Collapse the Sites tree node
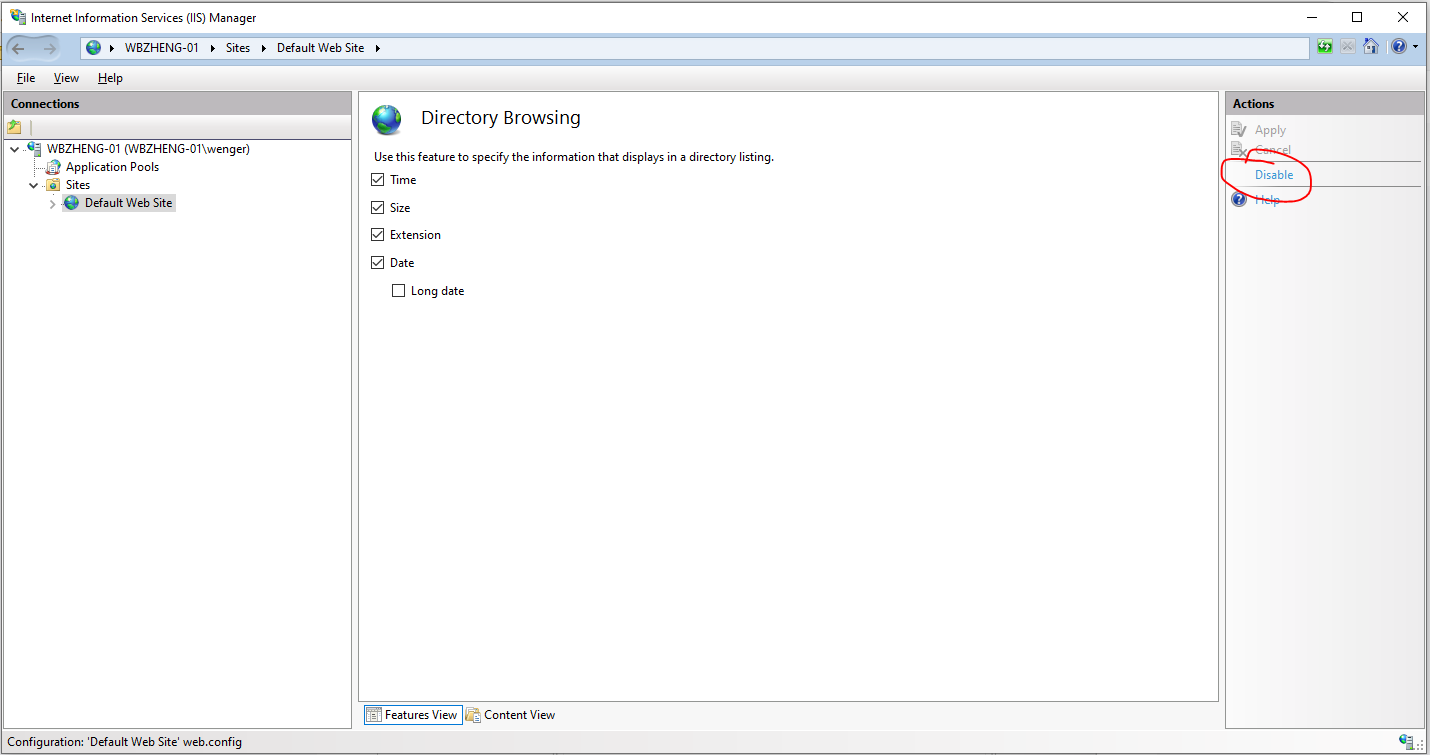Viewport: 1430px width, 755px height. 33,184
